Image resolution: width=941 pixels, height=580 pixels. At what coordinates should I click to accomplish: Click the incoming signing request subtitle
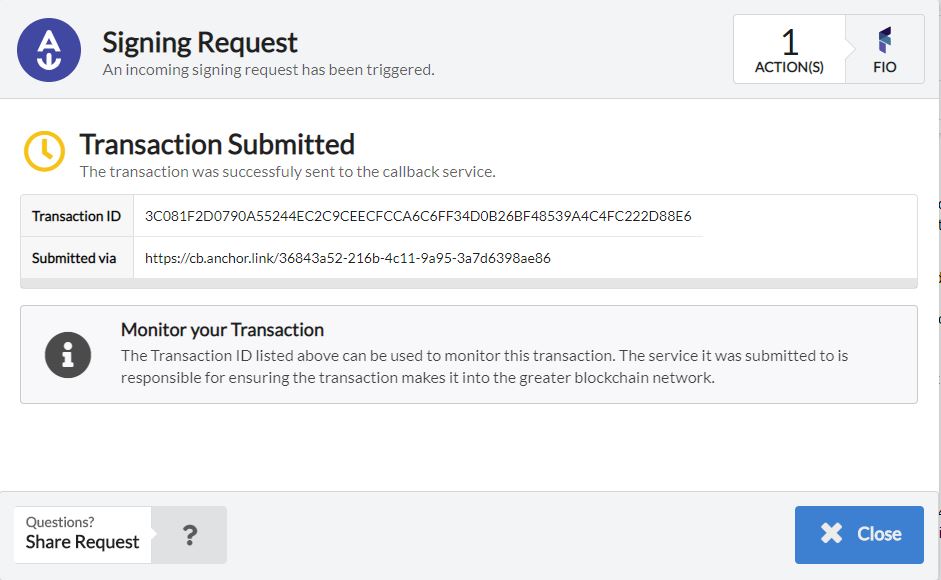click(x=268, y=70)
